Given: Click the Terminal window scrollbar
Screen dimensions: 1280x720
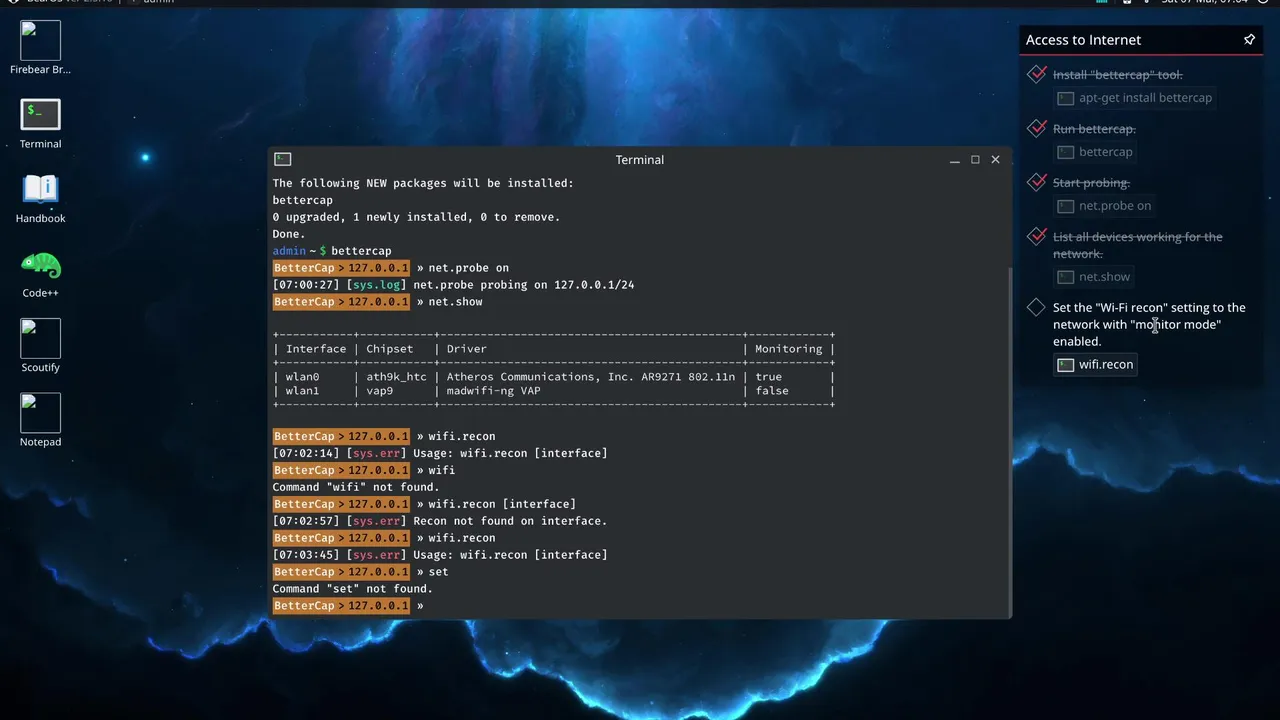Looking at the screenshot, I should (x=1008, y=440).
